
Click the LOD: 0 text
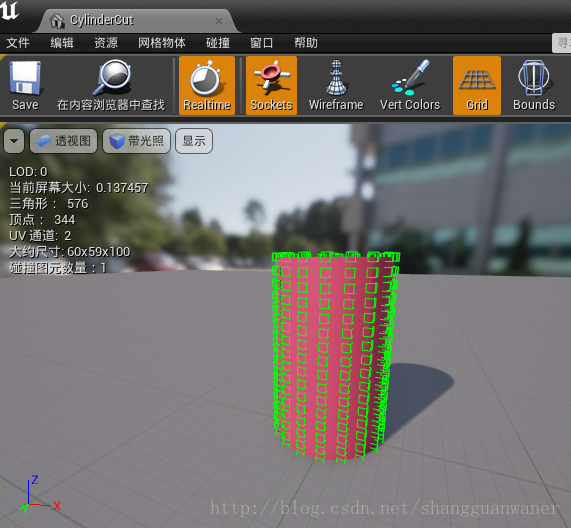pyautogui.click(x=28, y=172)
